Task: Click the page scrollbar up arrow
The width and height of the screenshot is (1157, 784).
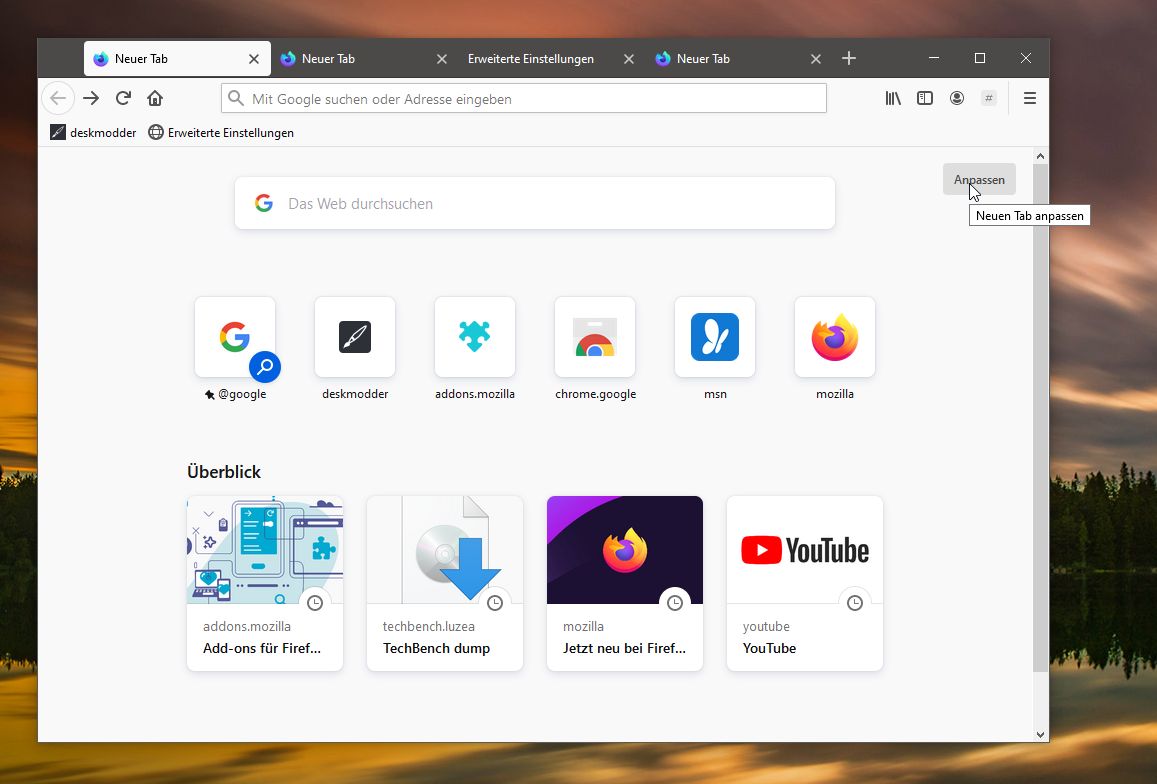Action: [x=1040, y=157]
